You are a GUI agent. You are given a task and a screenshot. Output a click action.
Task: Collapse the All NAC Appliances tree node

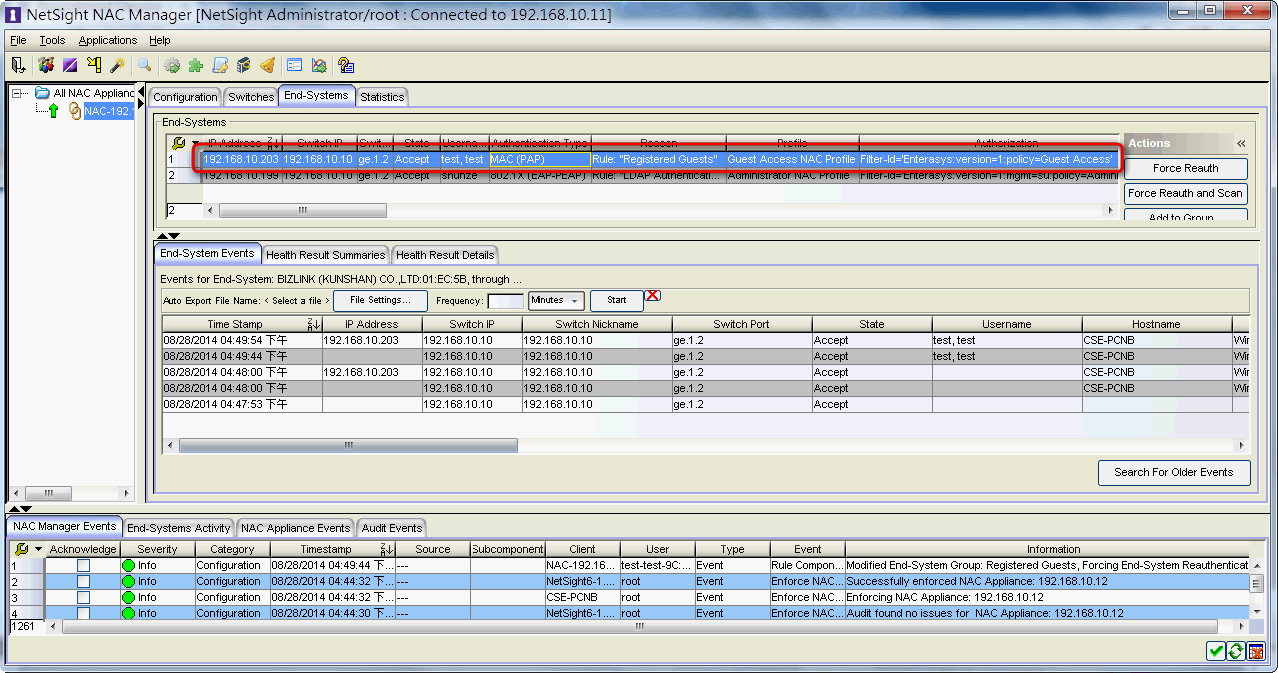17,93
